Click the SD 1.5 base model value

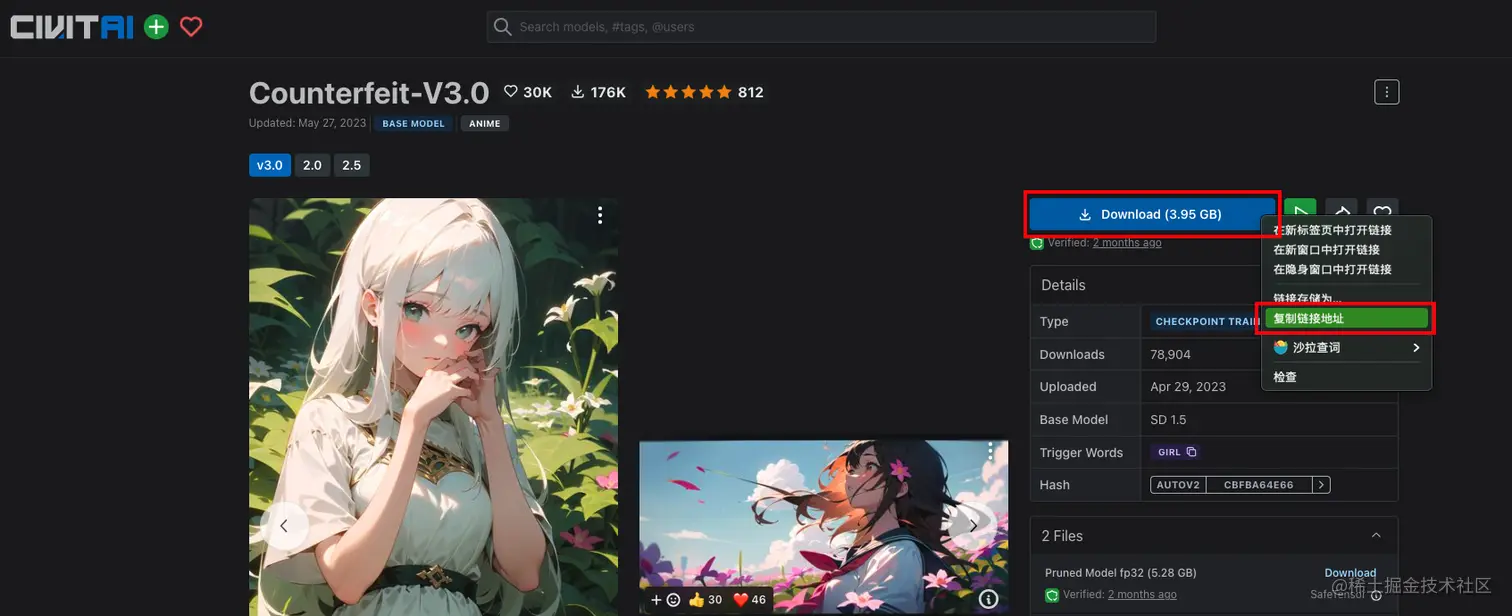[1168, 419]
